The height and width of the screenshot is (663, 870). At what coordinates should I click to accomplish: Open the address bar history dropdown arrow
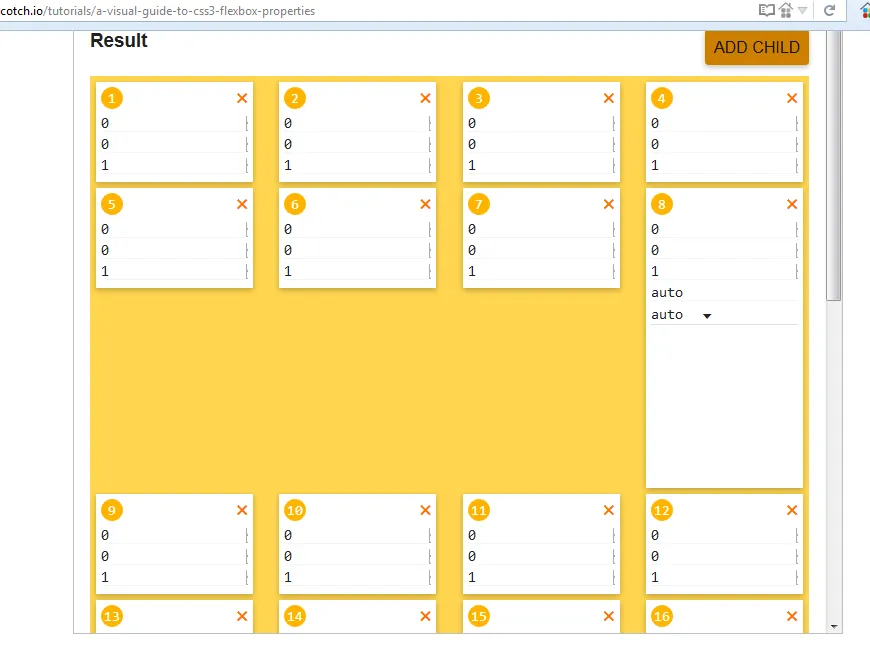pos(802,10)
